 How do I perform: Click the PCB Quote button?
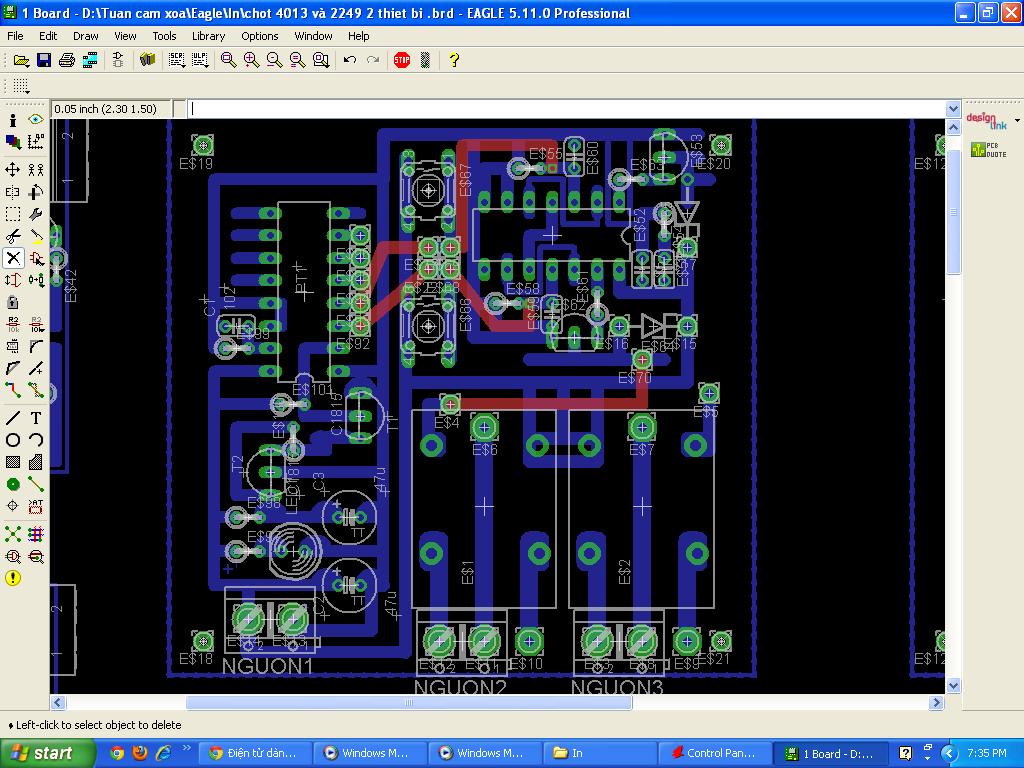click(988, 150)
